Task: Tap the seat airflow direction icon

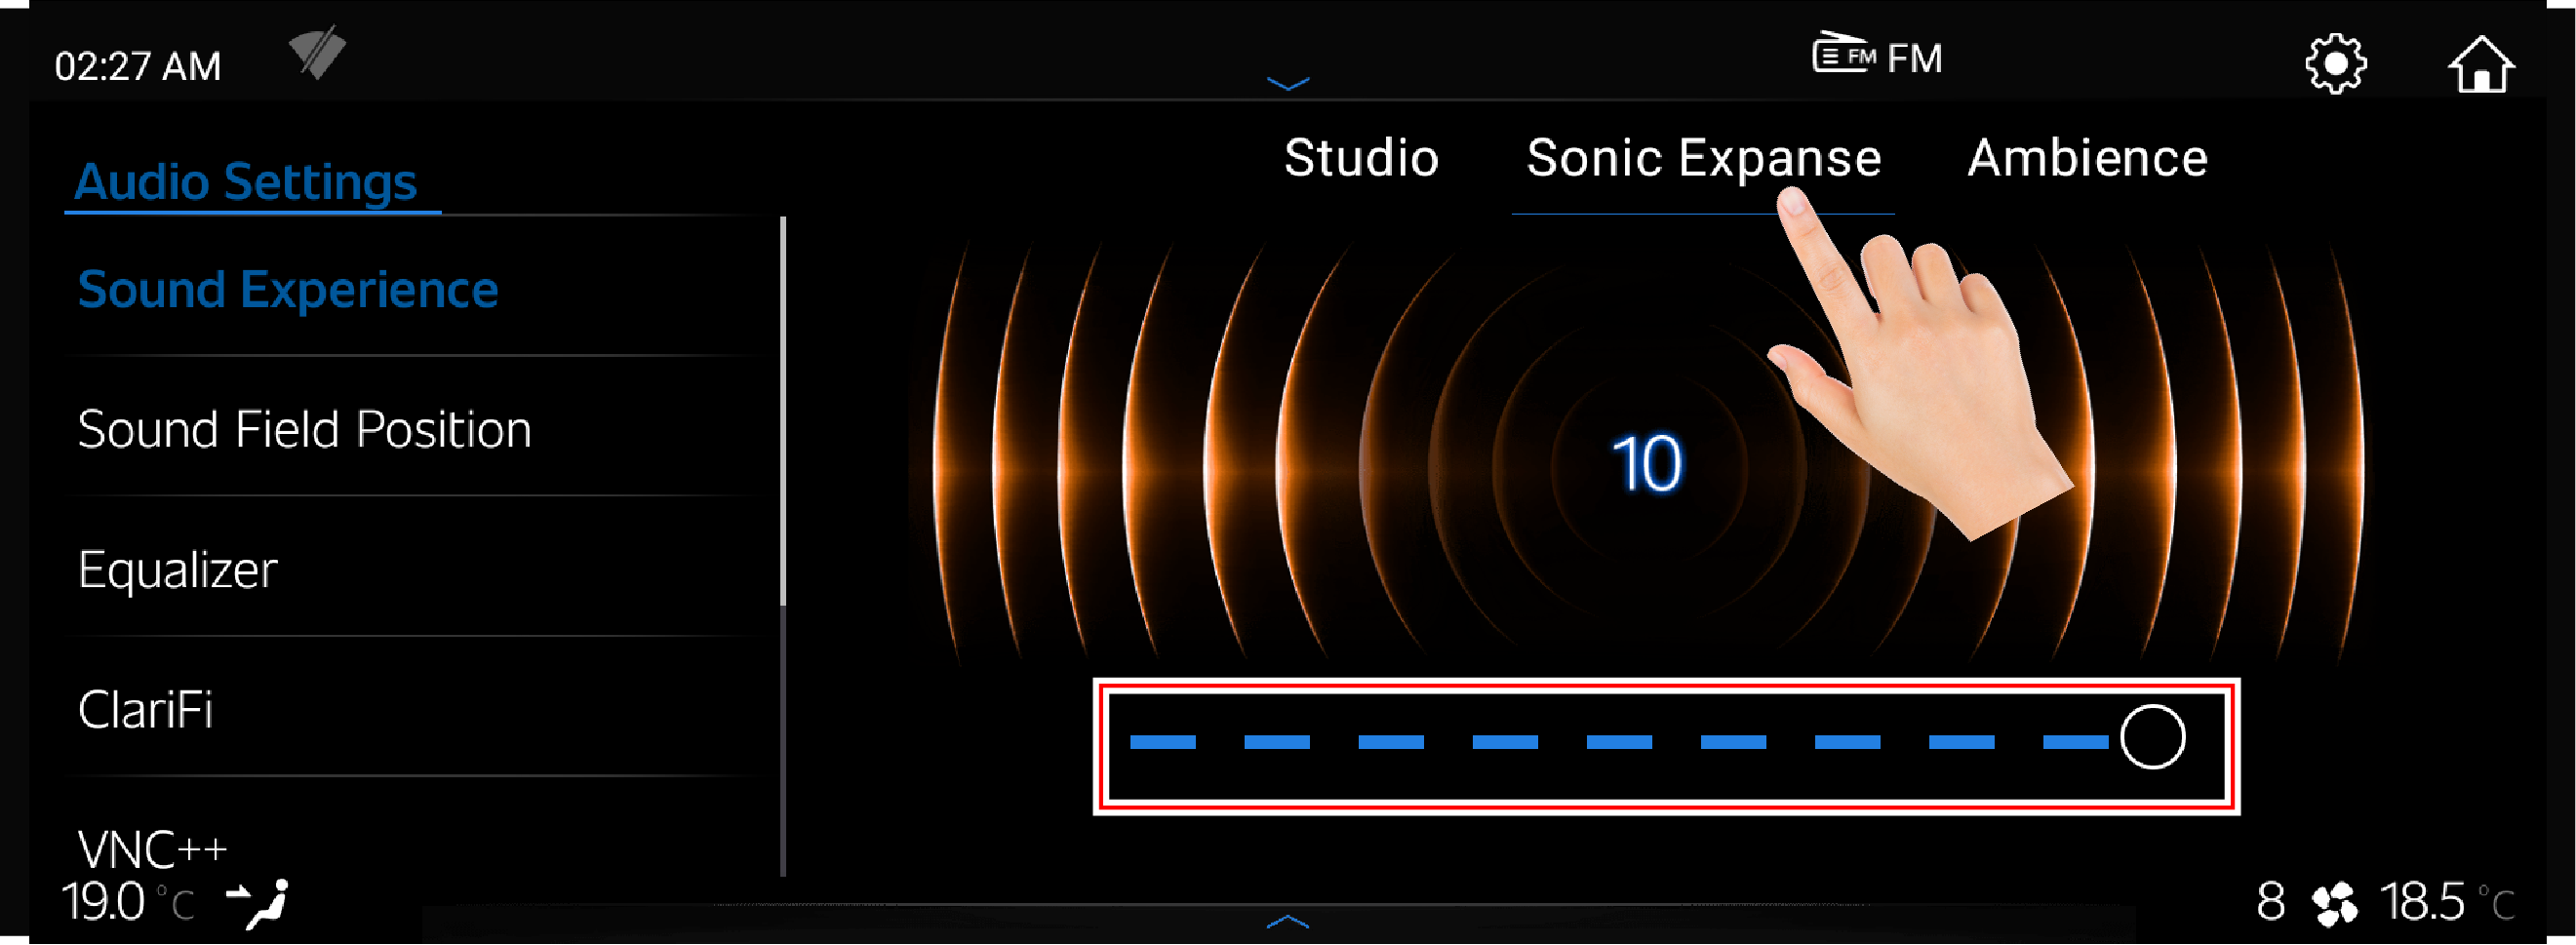Action: 259,903
